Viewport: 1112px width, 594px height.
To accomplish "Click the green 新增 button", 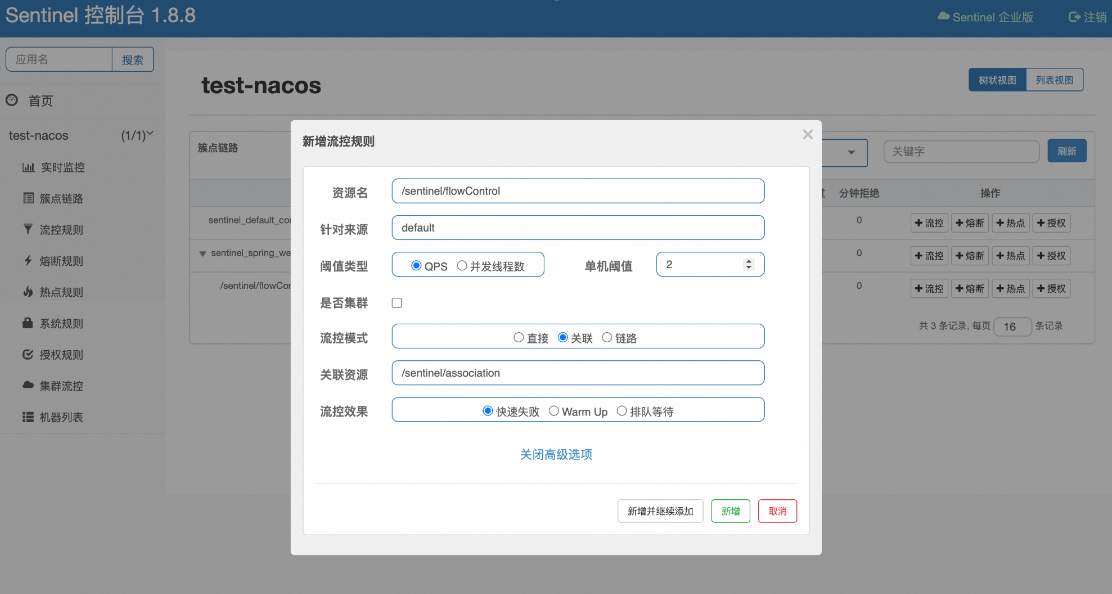I will (730, 511).
